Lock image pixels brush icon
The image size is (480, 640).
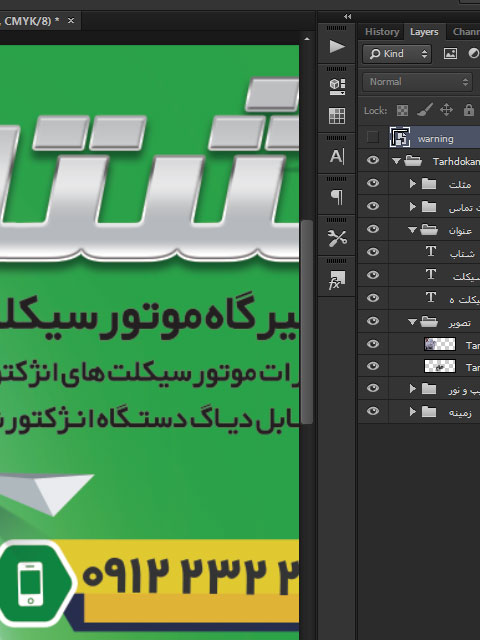pyautogui.click(x=424, y=110)
